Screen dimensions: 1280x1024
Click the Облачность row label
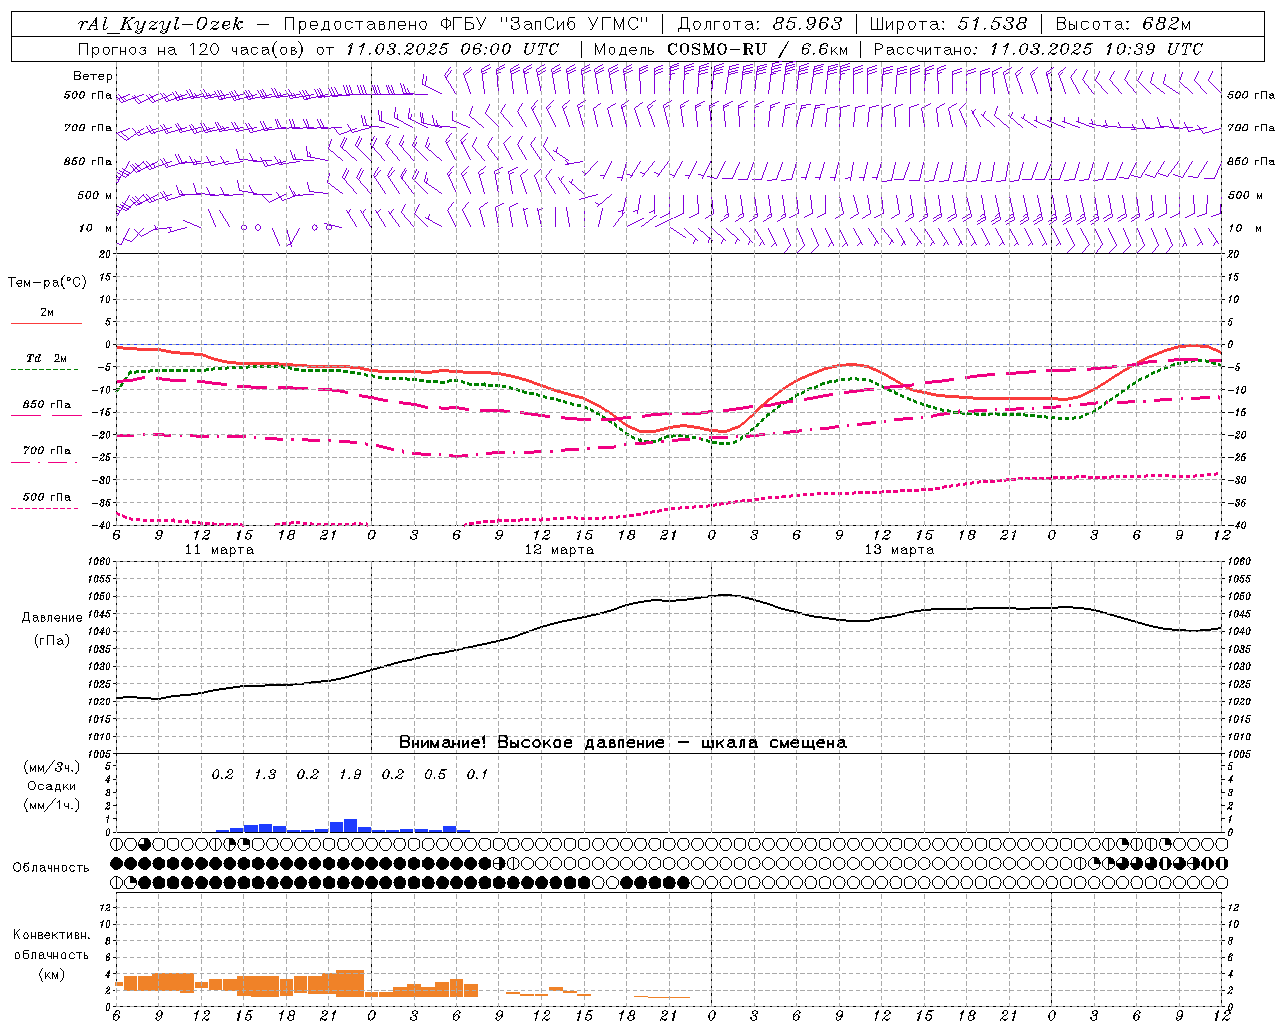[51, 868]
